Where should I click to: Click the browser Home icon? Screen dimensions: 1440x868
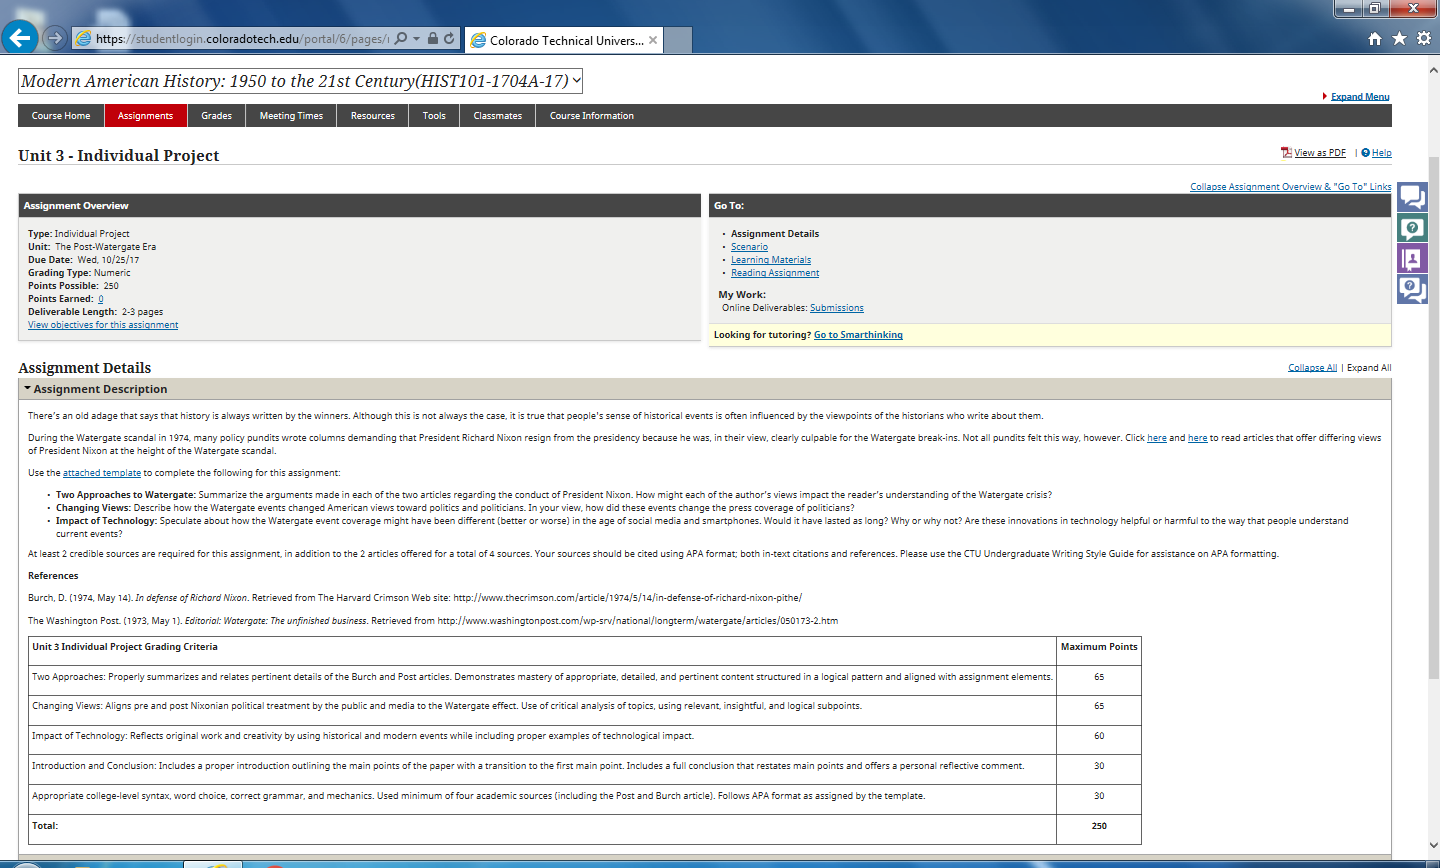1375,38
